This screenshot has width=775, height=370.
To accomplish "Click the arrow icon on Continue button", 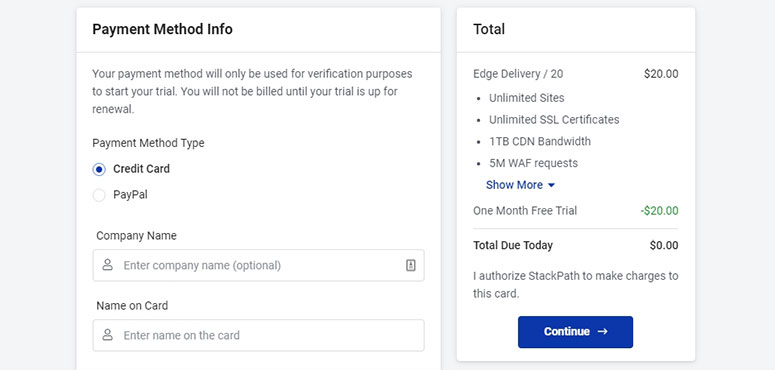I will pyautogui.click(x=602, y=331).
